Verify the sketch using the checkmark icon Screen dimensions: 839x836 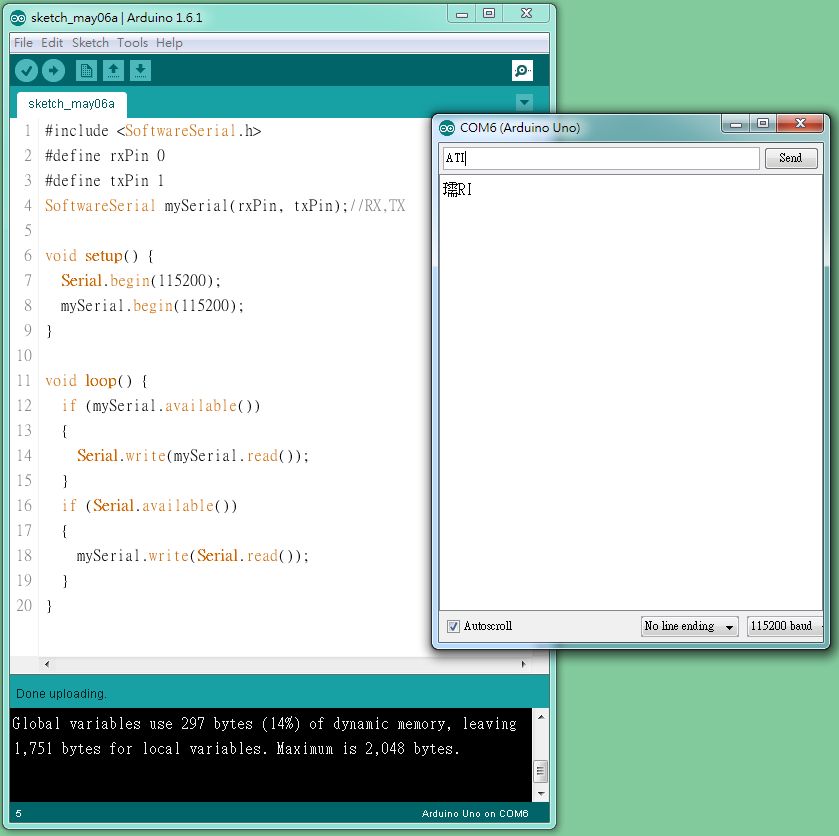click(x=25, y=70)
